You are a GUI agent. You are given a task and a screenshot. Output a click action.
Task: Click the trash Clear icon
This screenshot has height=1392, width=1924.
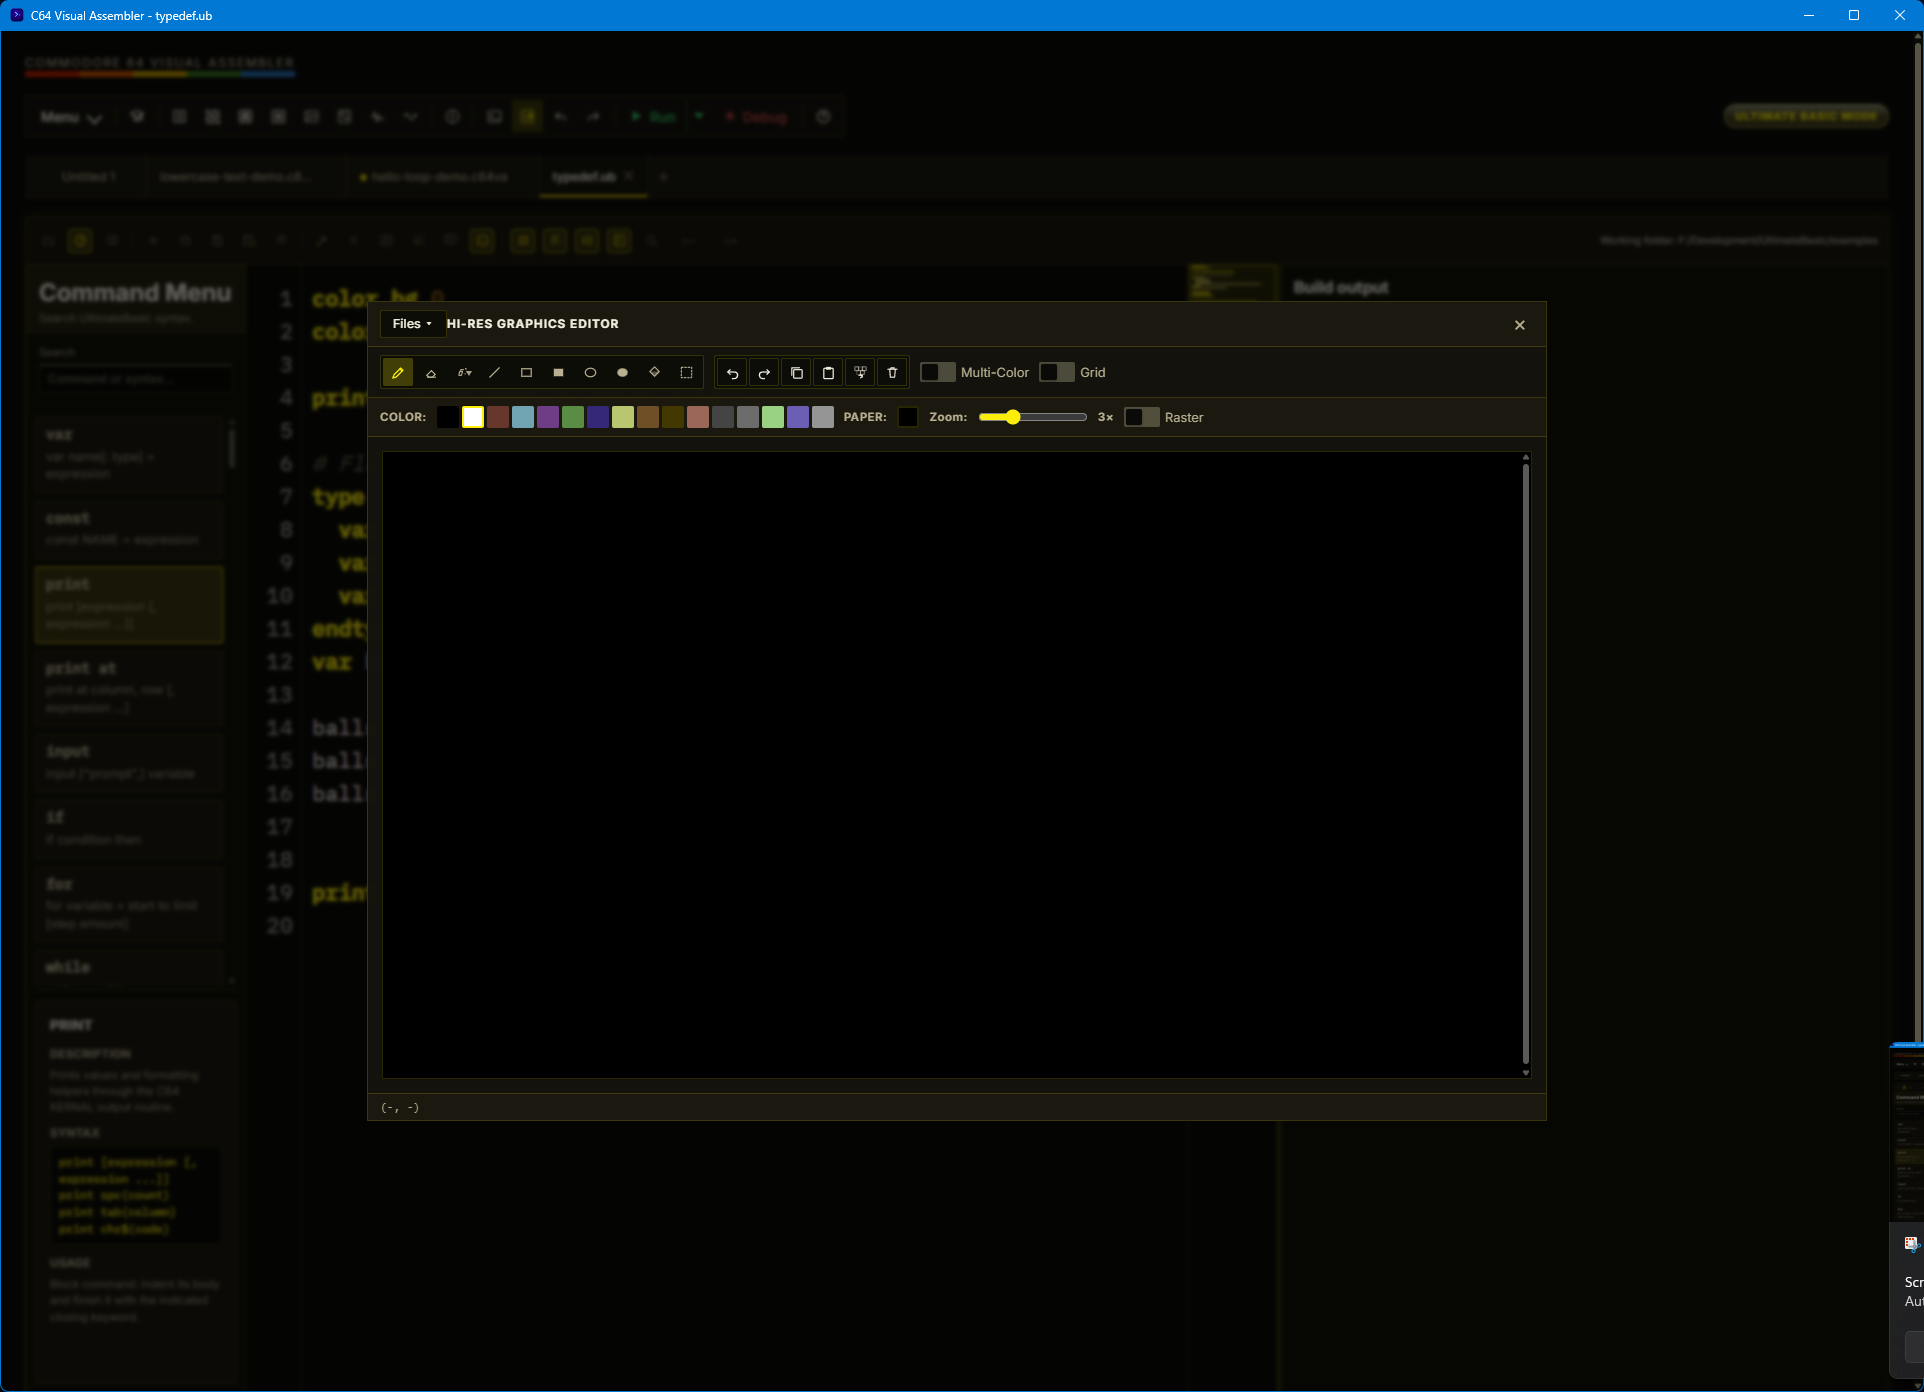(892, 373)
